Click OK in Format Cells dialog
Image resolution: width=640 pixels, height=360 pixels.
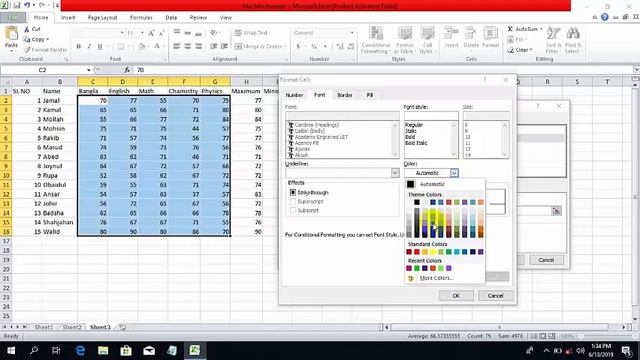point(456,296)
